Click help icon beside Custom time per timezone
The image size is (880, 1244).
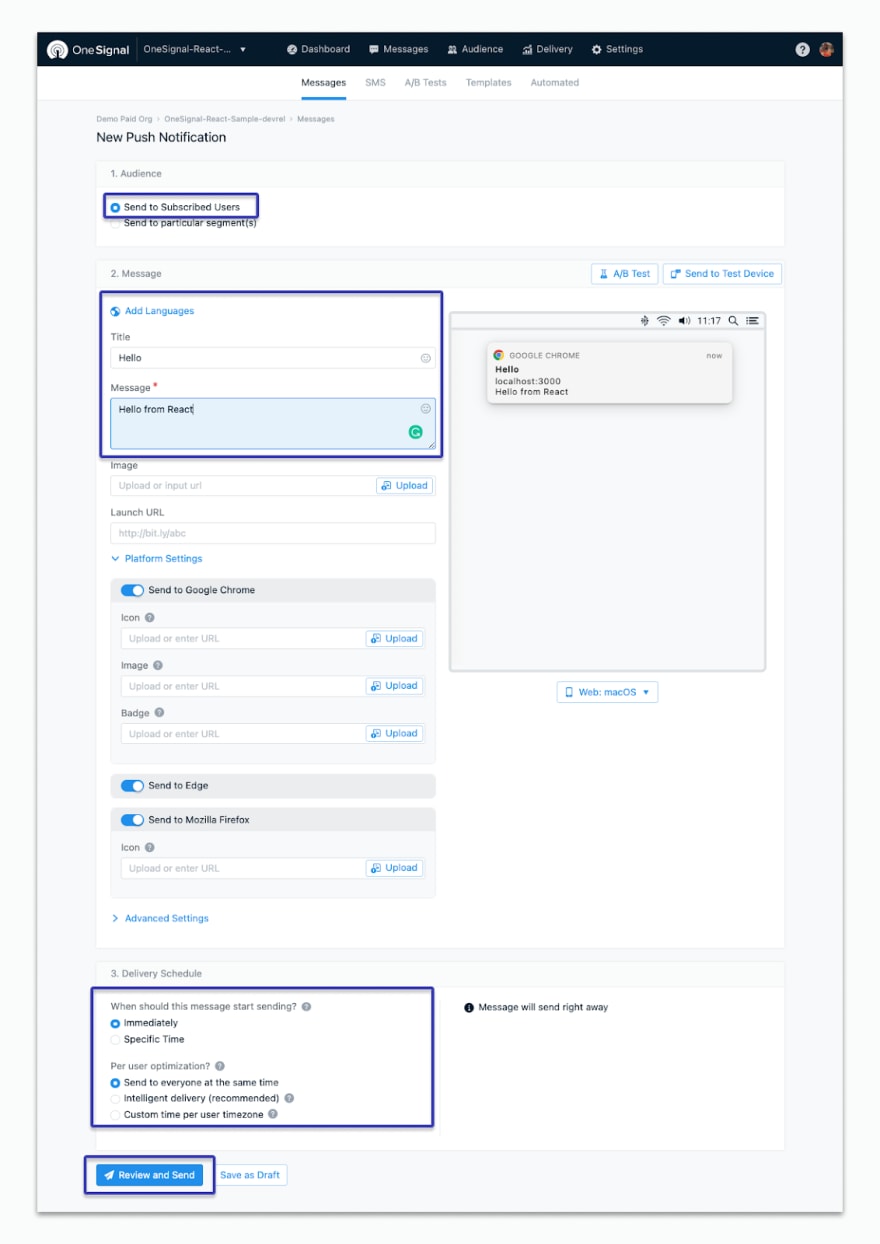[x=273, y=1114]
